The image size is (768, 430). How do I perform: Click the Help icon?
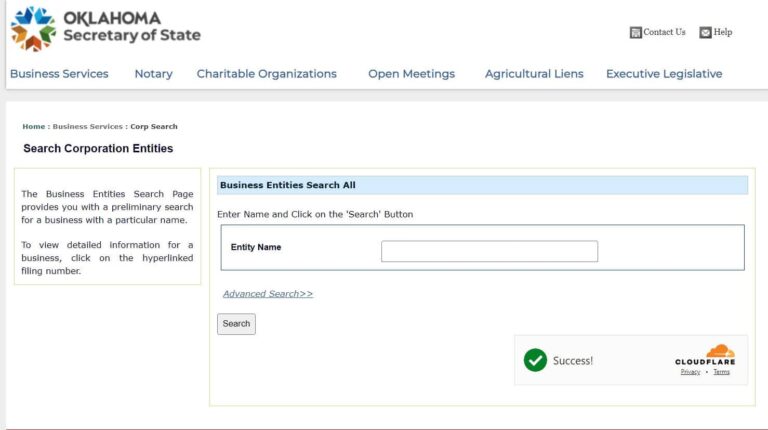[x=705, y=33]
